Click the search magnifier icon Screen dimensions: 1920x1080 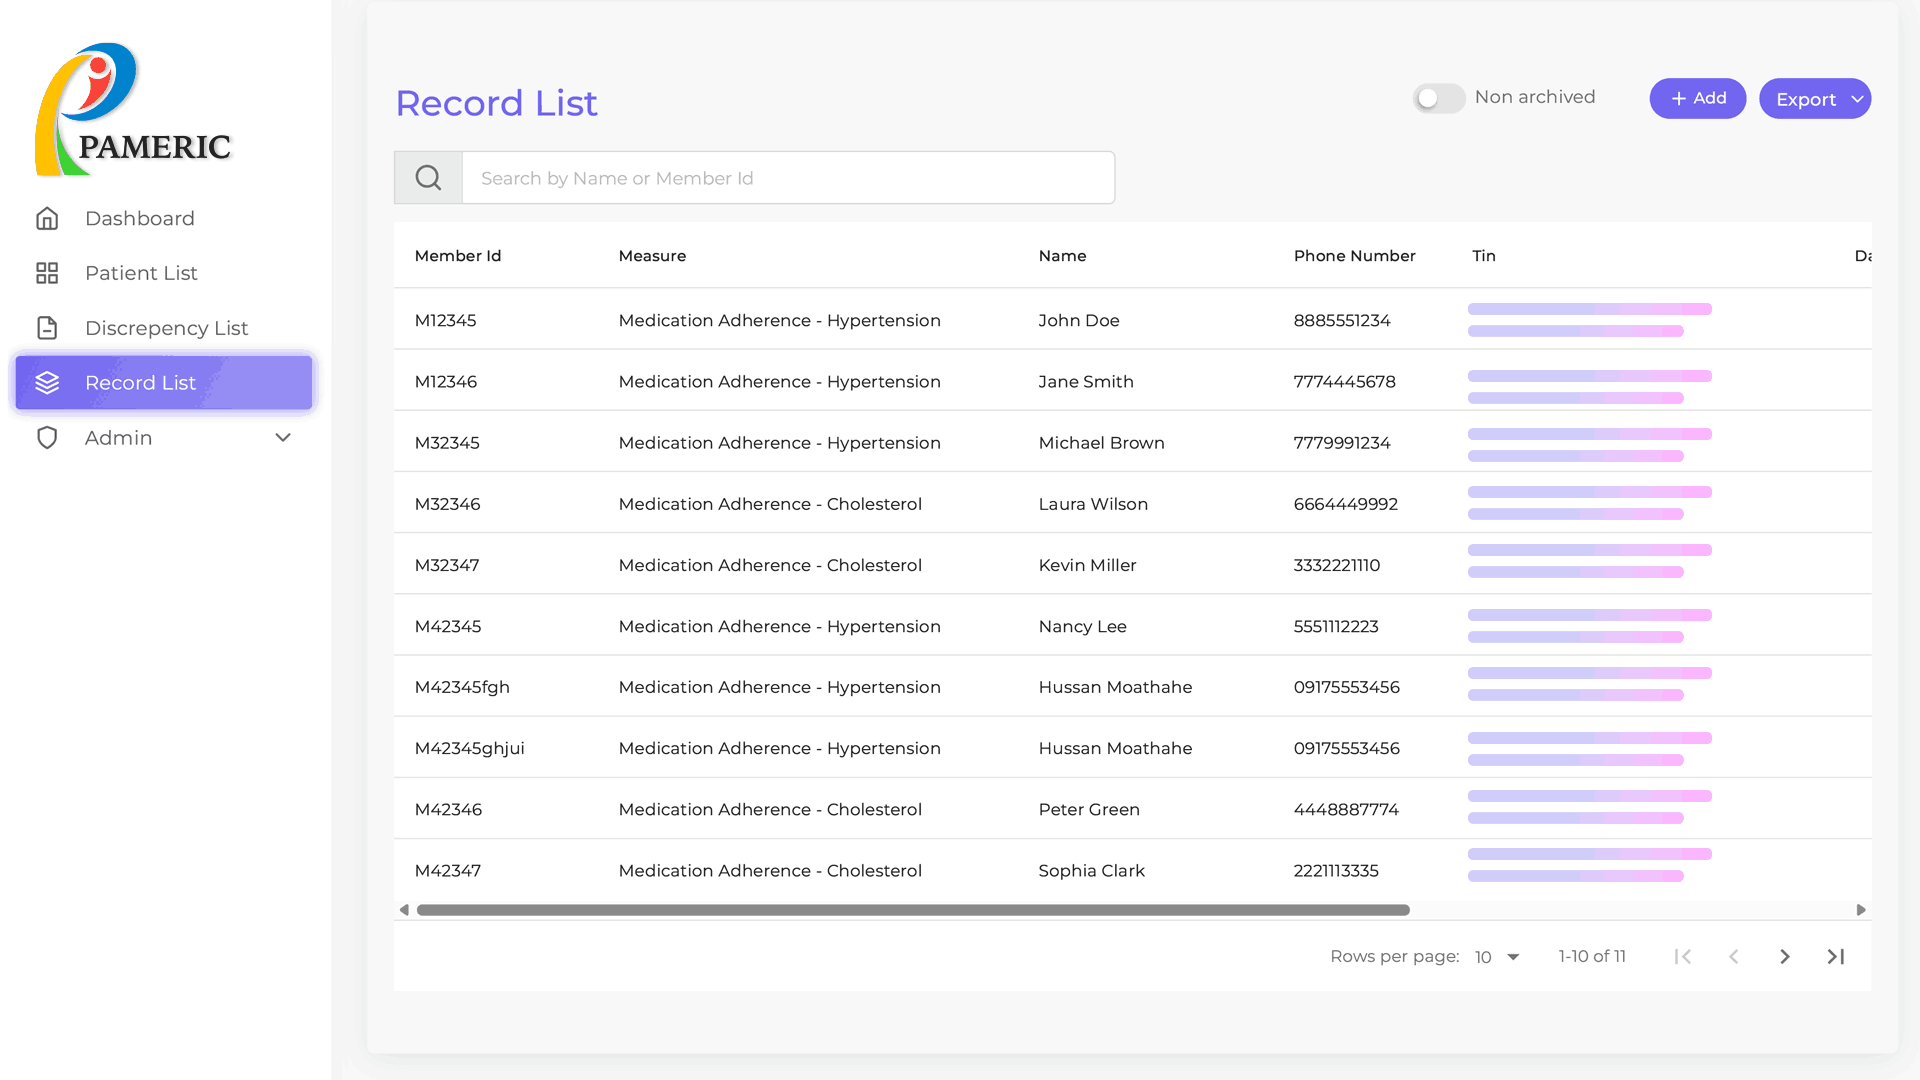tap(428, 178)
